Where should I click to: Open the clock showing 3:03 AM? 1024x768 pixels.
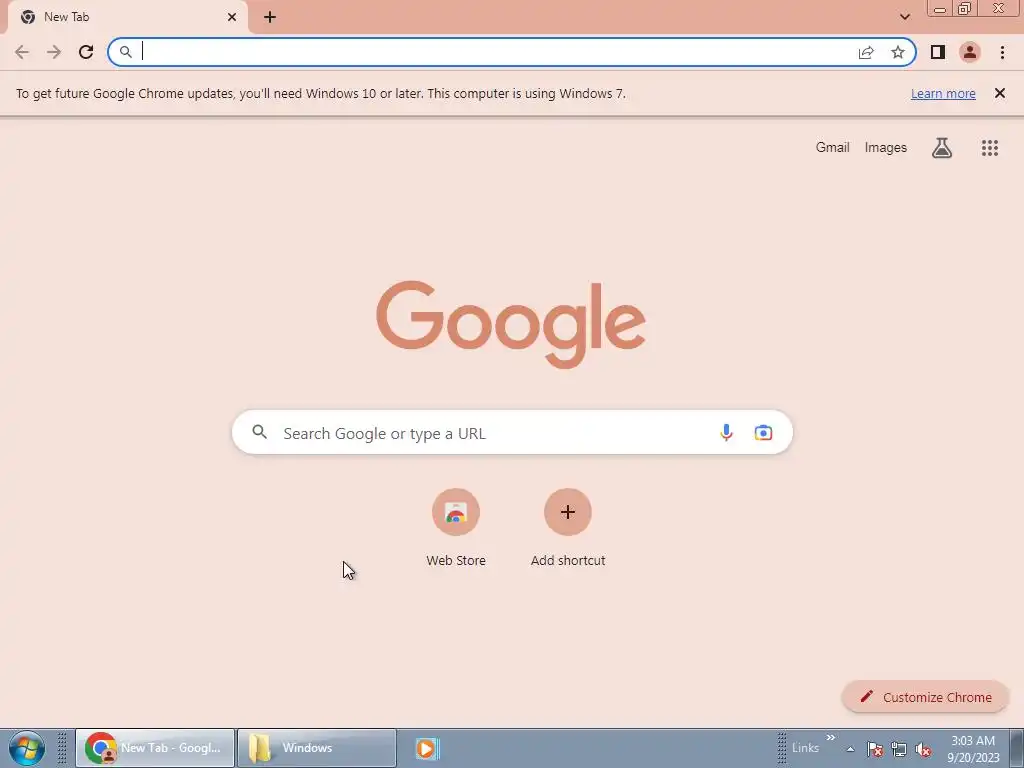tap(973, 748)
